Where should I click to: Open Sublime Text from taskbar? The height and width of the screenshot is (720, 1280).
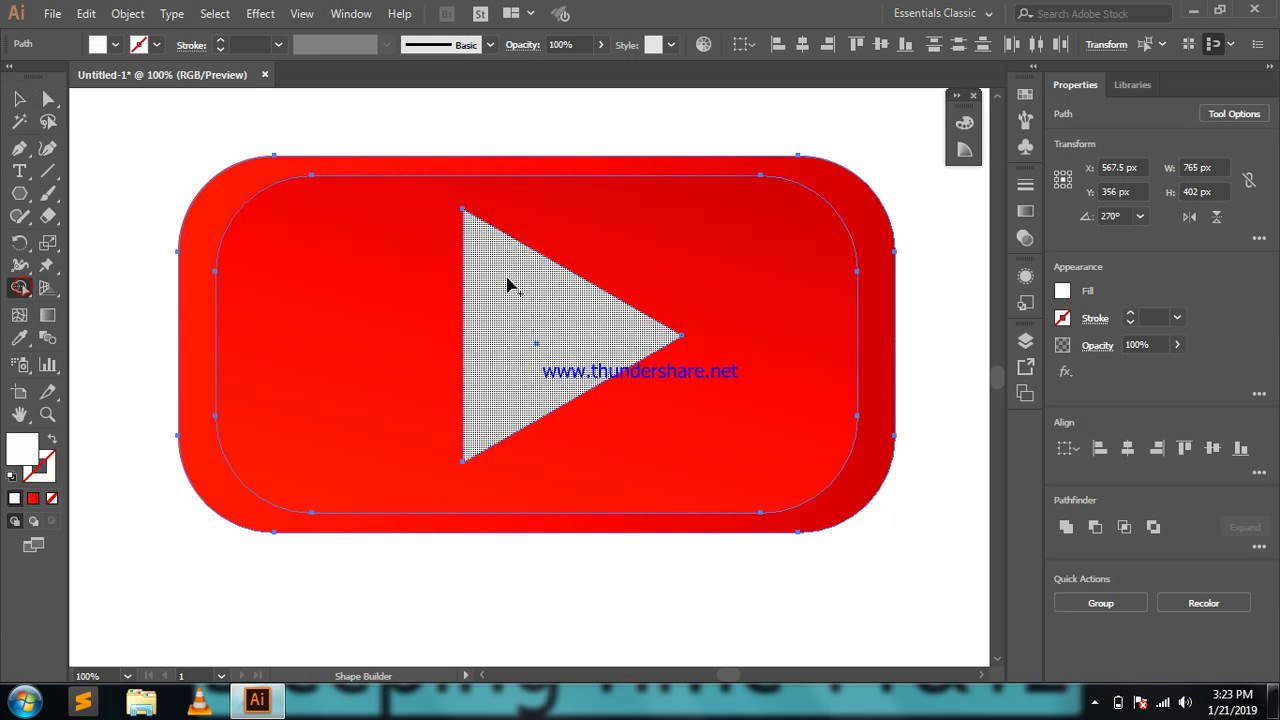[x=83, y=701]
